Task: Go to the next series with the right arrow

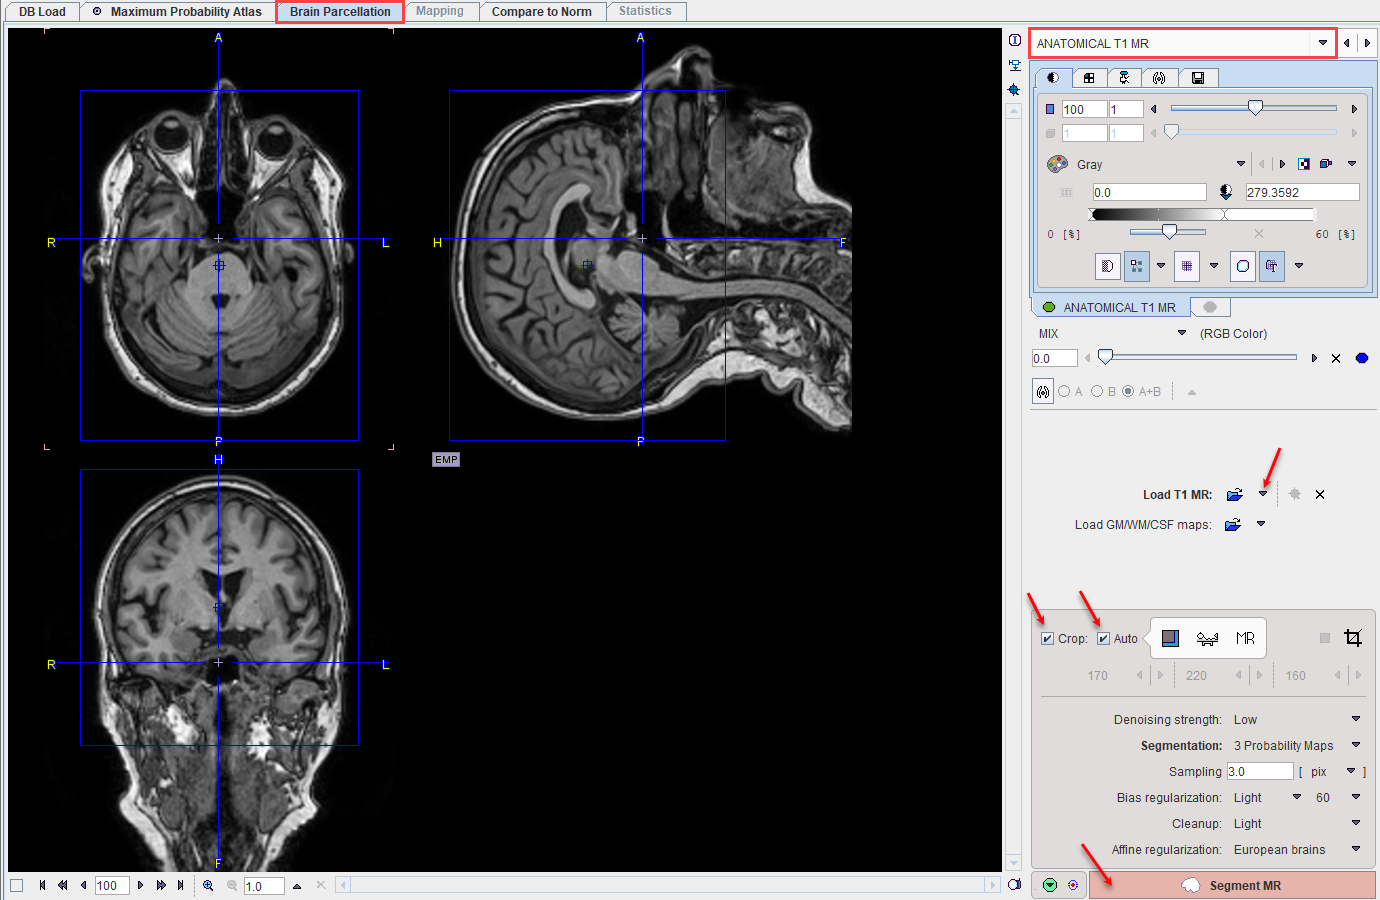Action: coord(1367,43)
